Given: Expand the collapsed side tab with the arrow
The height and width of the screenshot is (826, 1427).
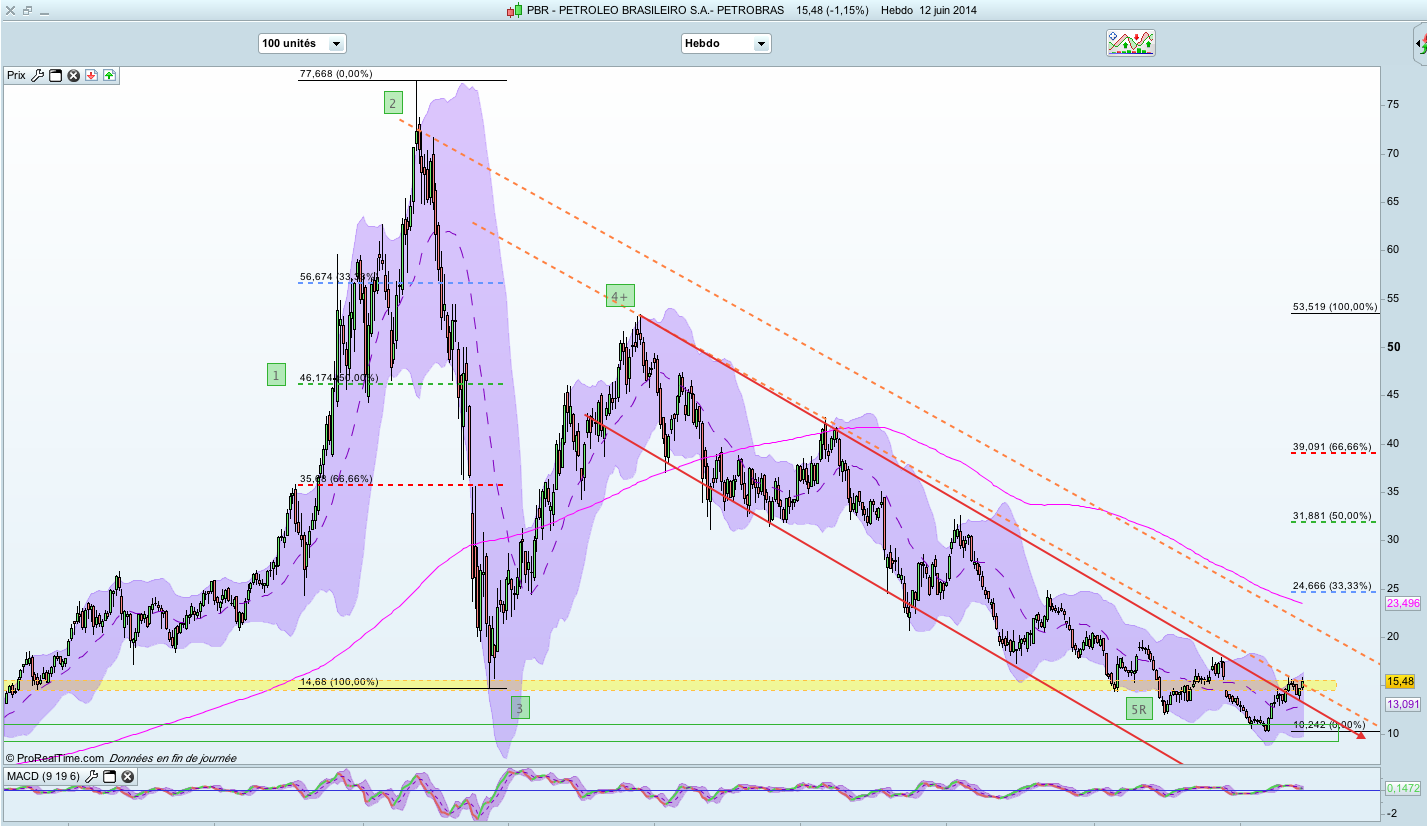Looking at the screenshot, I should coord(1419,43).
